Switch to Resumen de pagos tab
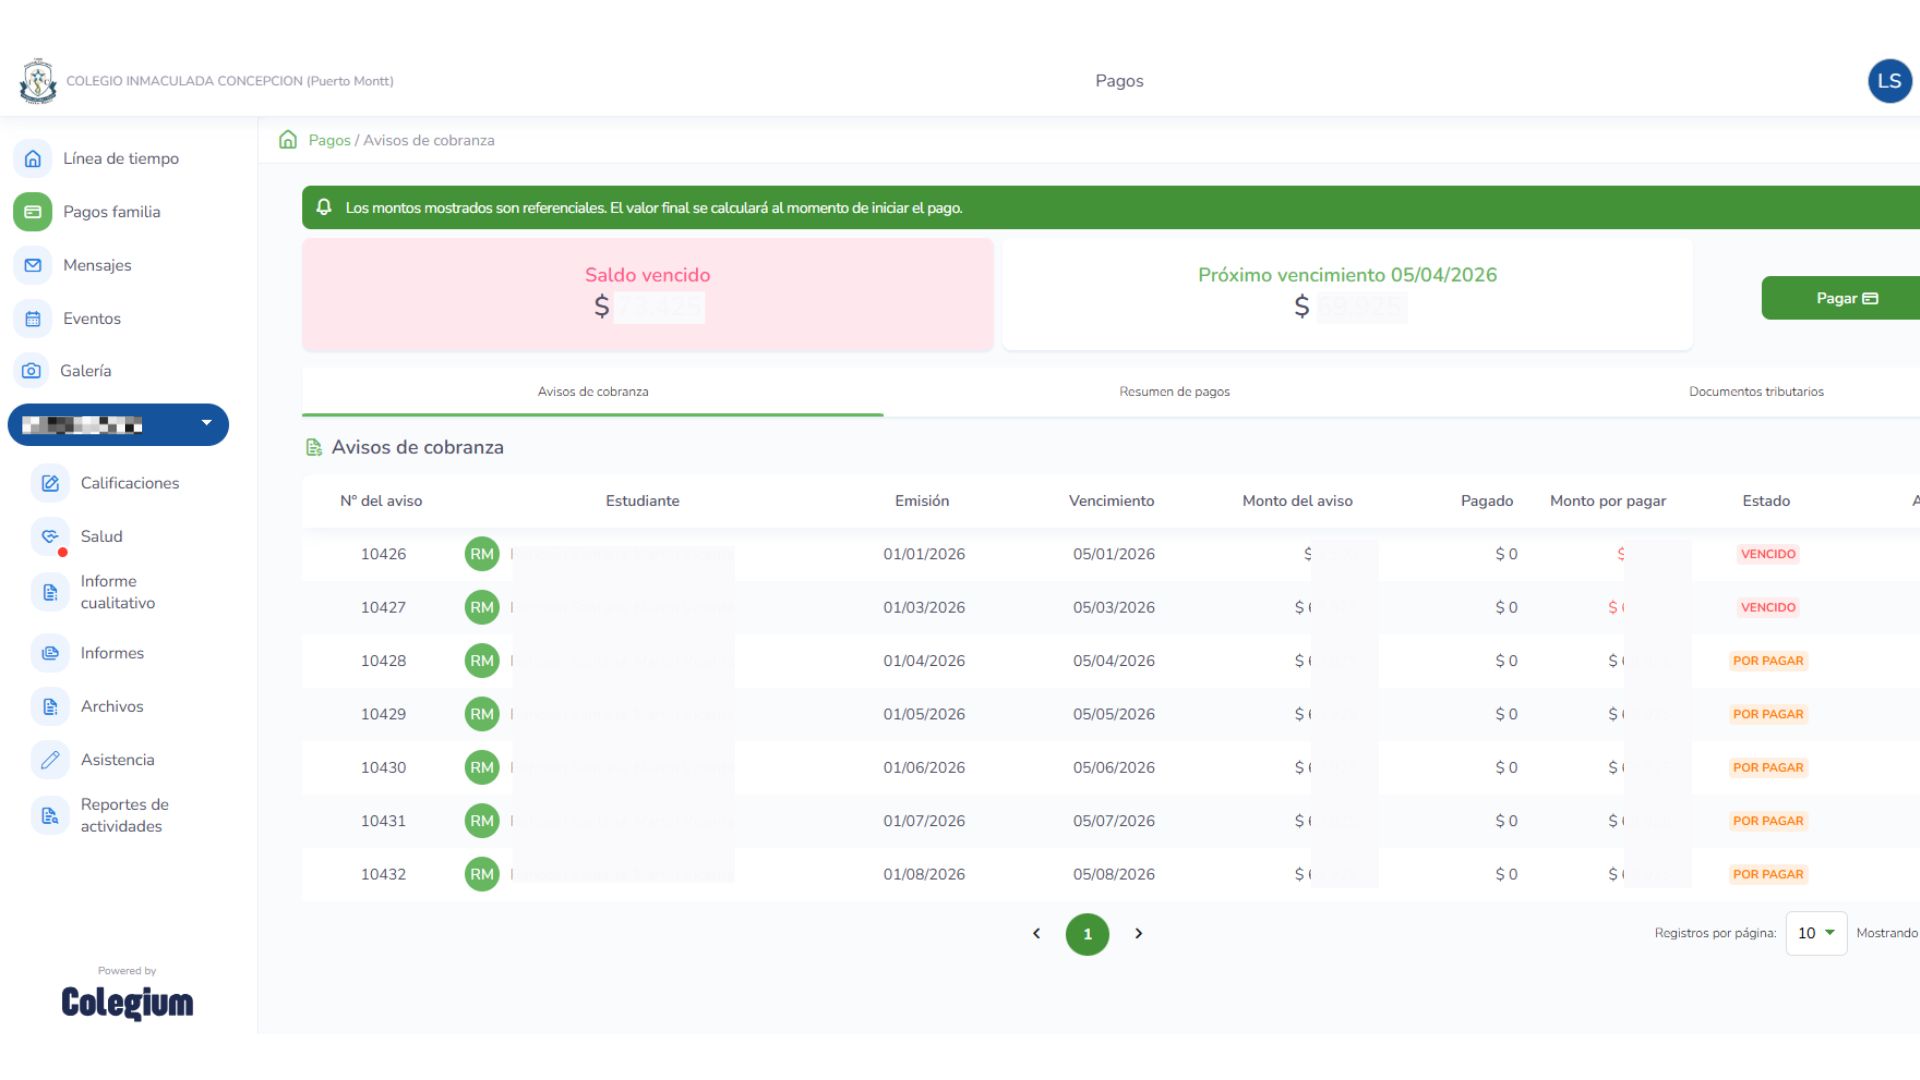Image resolution: width=1920 pixels, height=1080 pixels. 1174,392
